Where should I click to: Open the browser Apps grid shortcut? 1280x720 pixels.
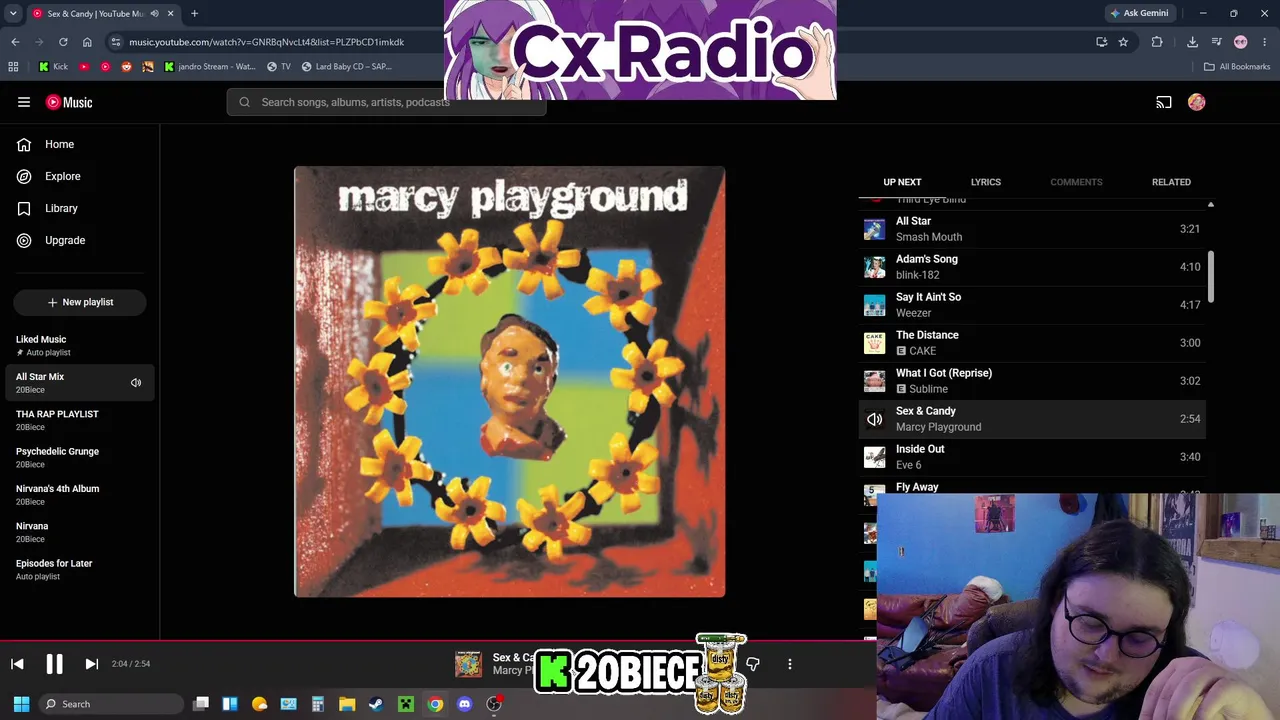pyautogui.click(x=13, y=67)
